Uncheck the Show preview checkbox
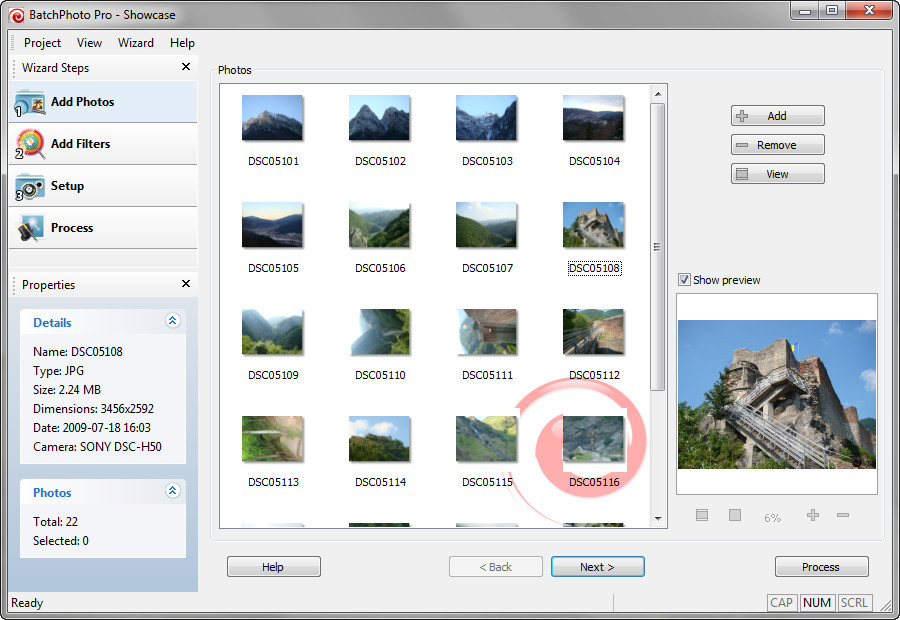This screenshot has width=900, height=620. 684,280
